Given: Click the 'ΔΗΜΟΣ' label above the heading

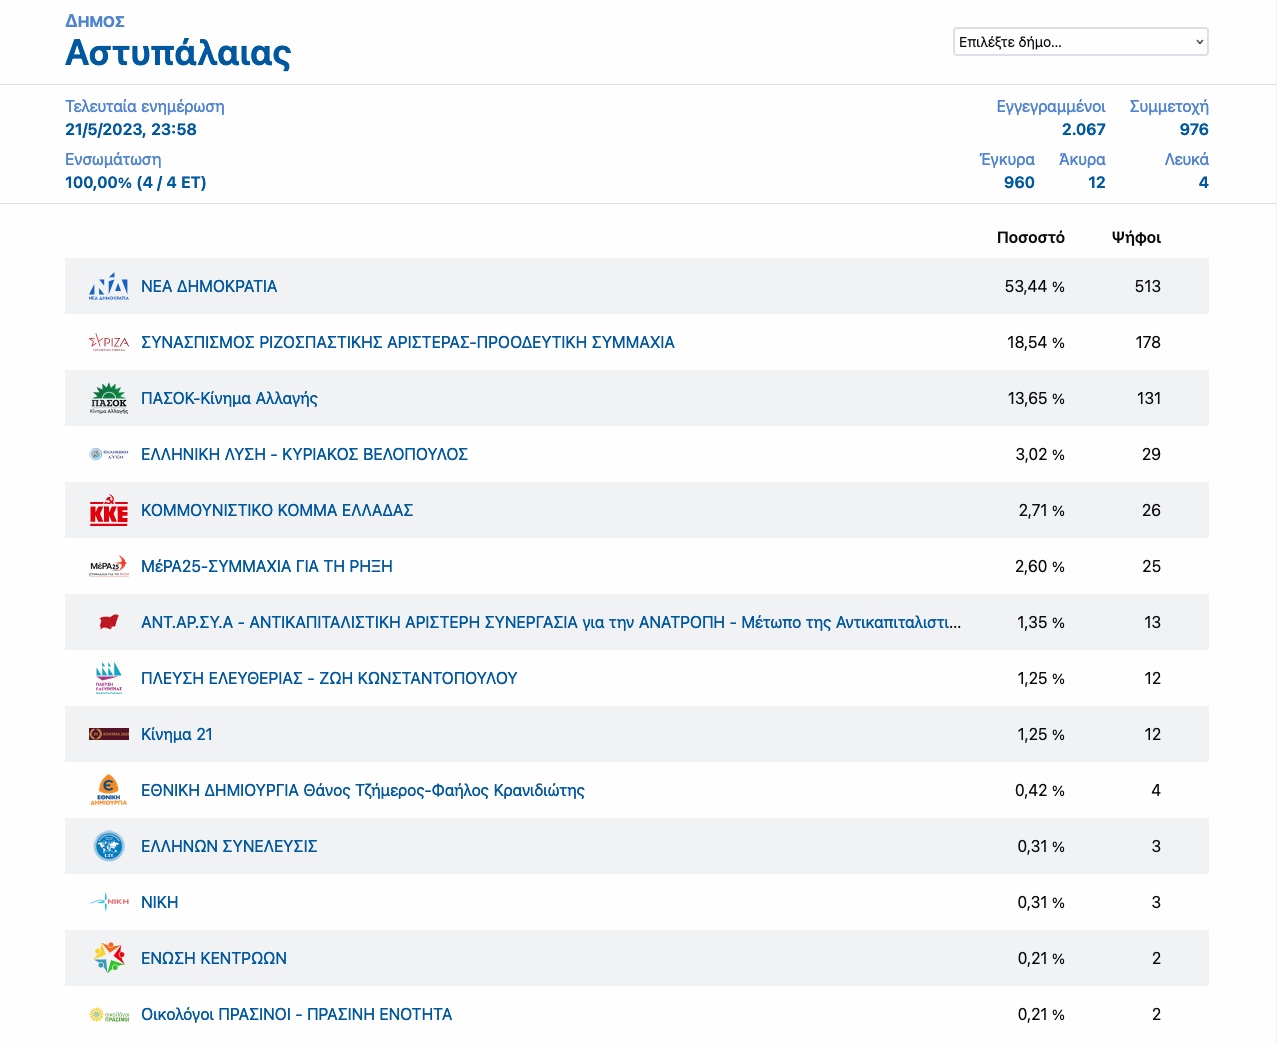Looking at the screenshot, I should pyautogui.click(x=95, y=21).
